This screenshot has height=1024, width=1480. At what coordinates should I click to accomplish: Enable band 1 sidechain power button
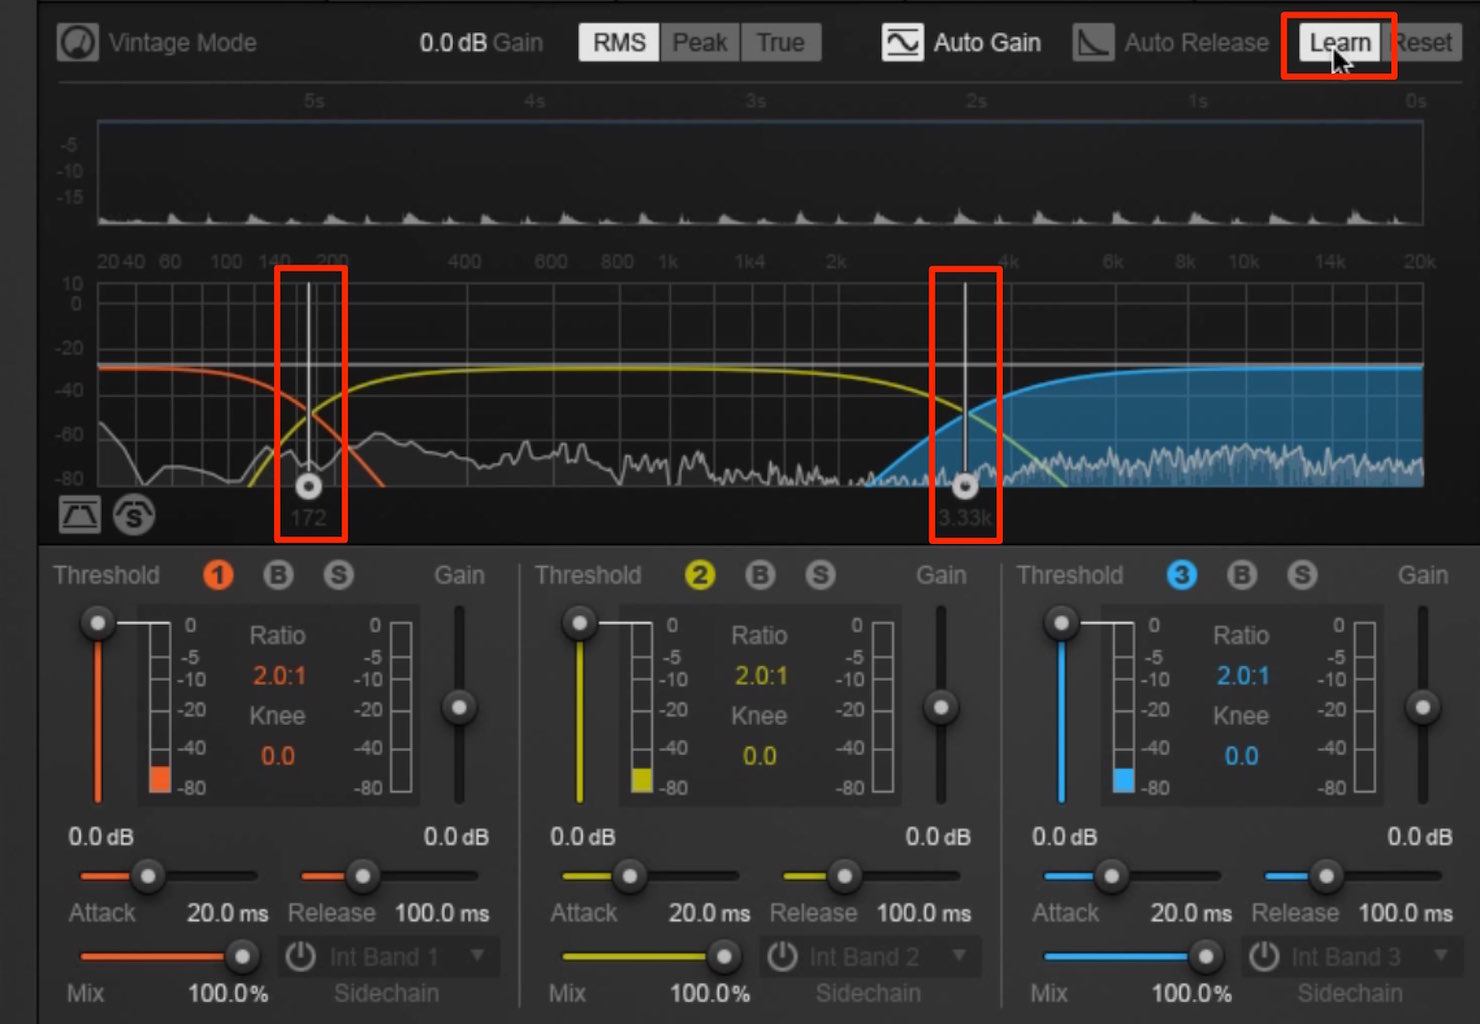pyautogui.click(x=300, y=957)
